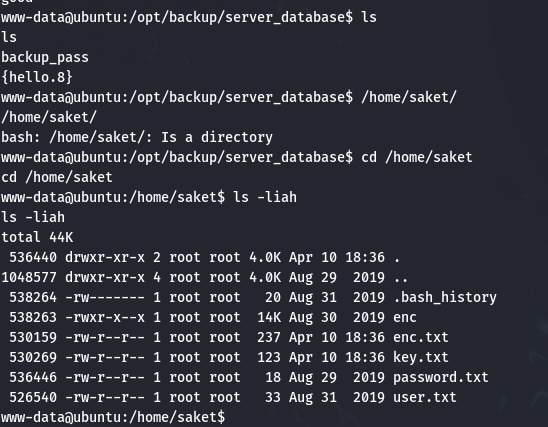The width and height of the screenshot is (548, 427).
Task: Click the 'cd /home/saket' command at prompt
Action: (417, 157)
